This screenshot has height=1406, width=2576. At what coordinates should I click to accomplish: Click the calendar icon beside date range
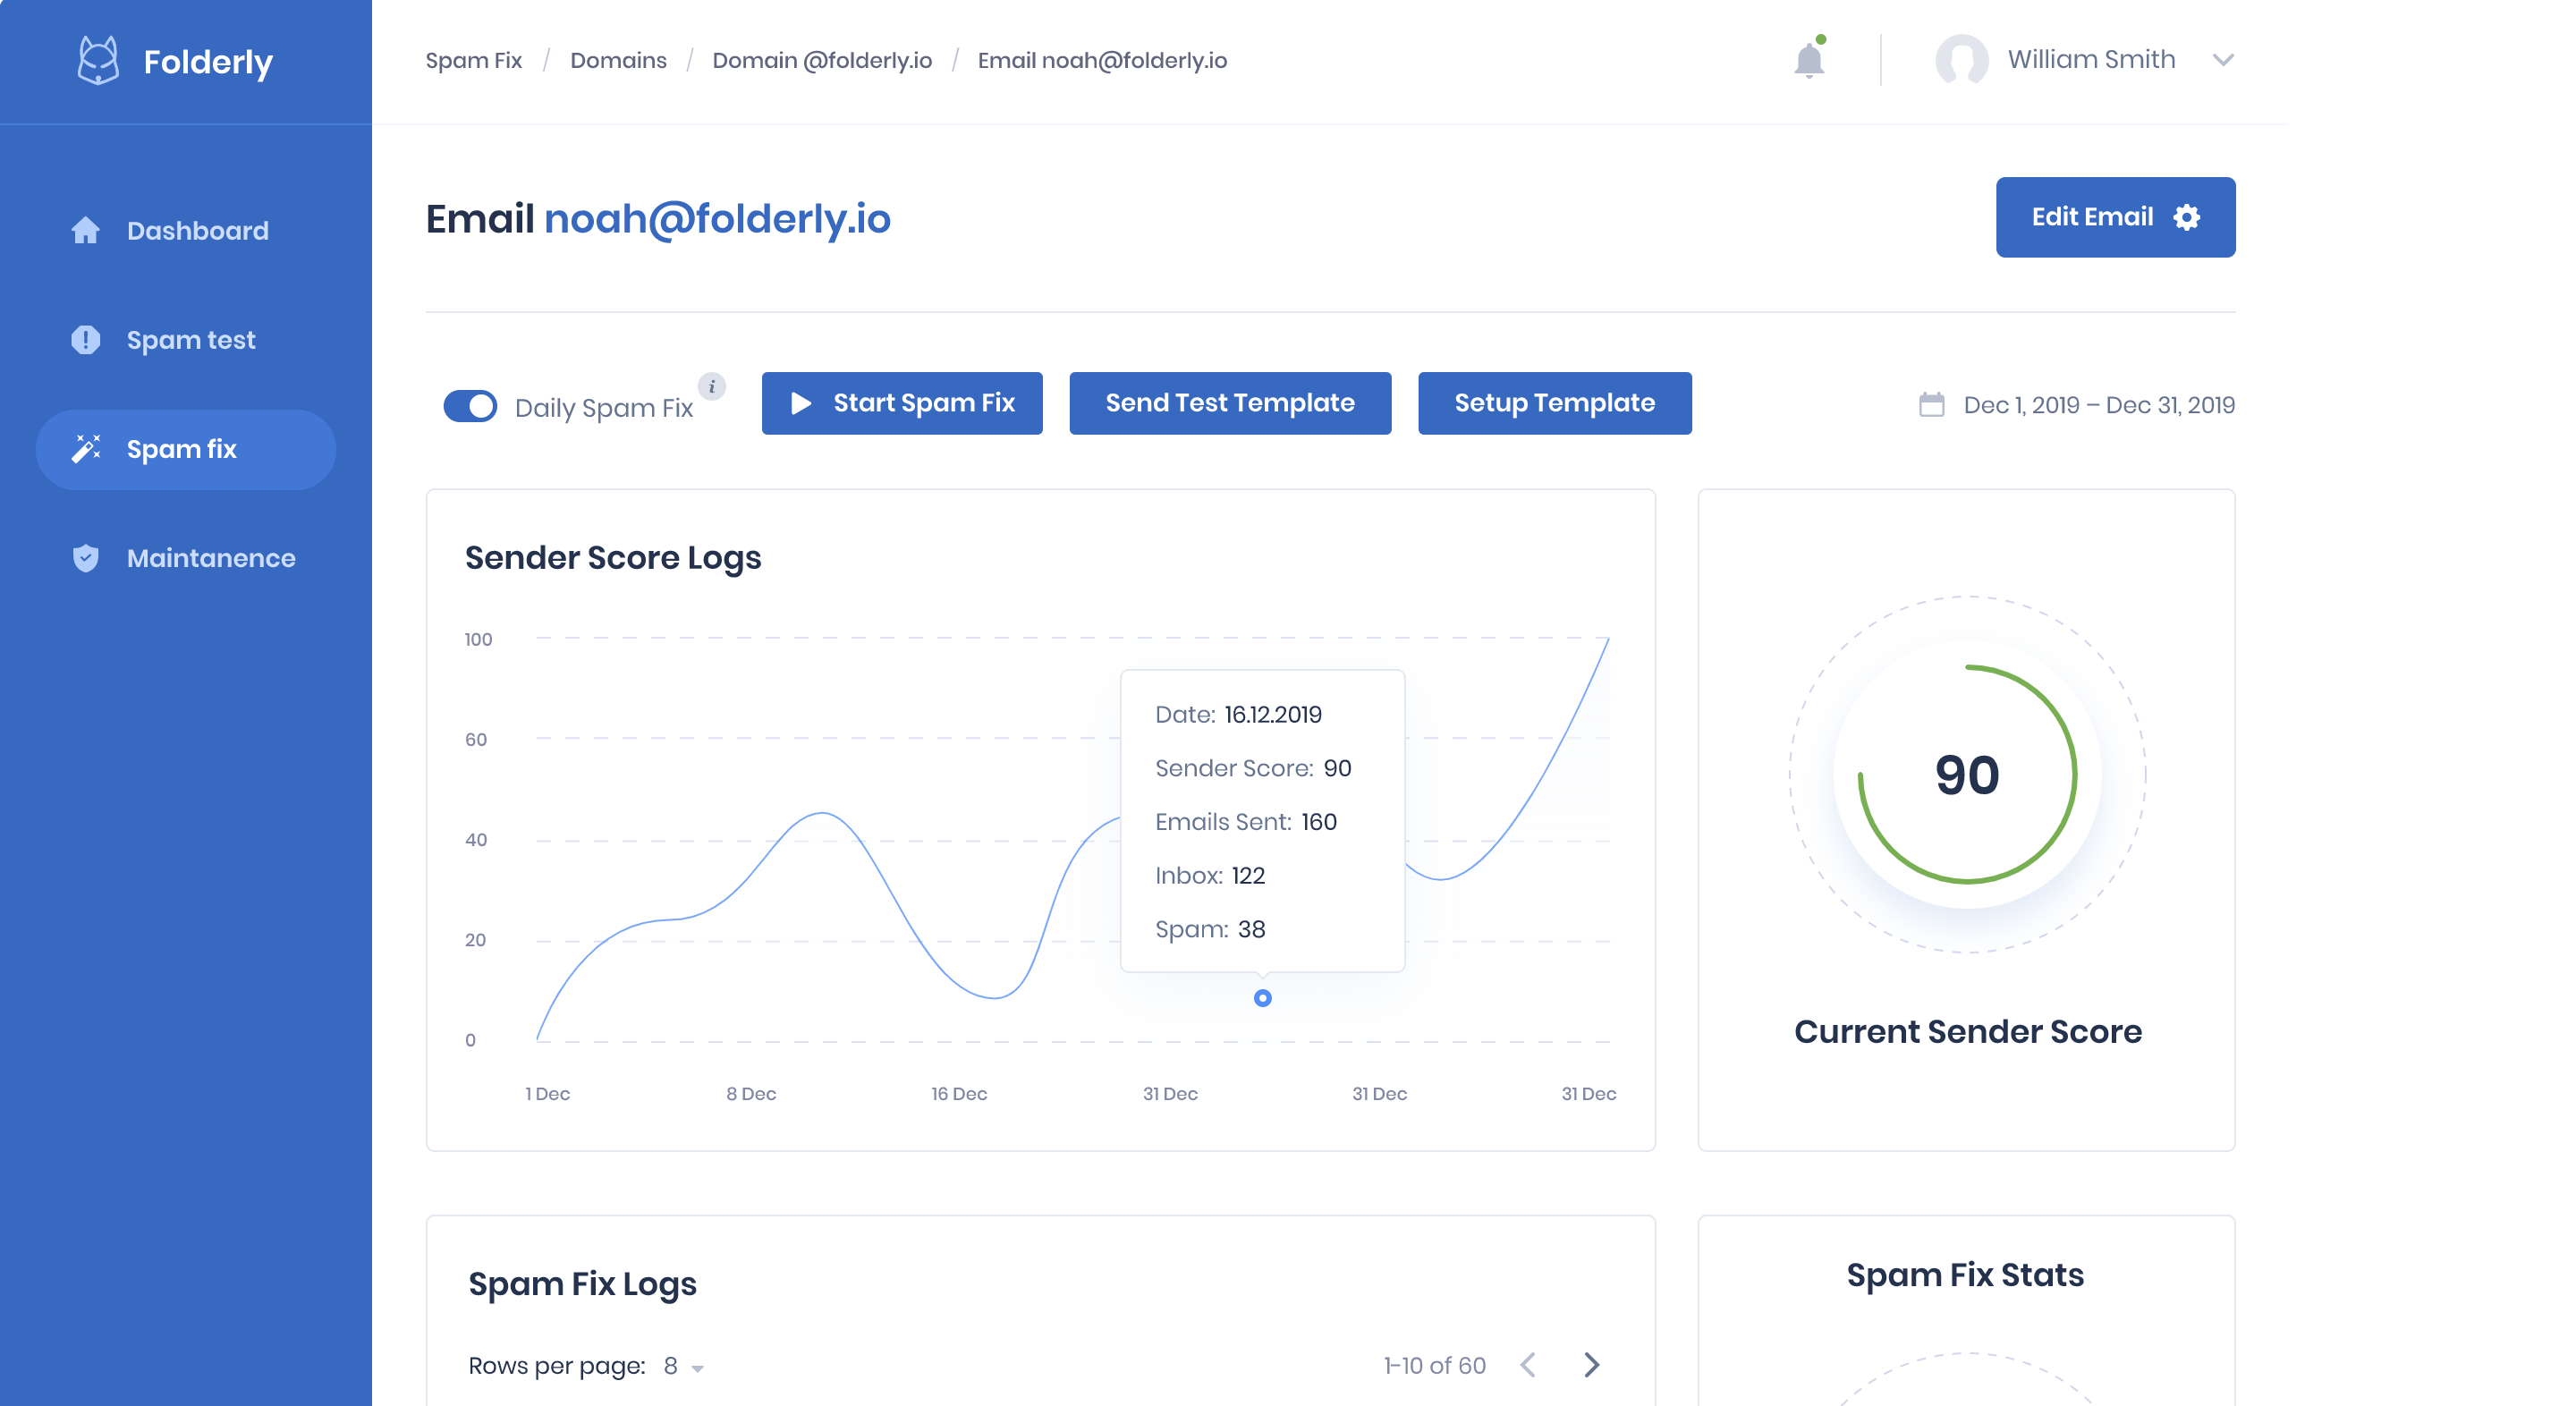click(x=1931, y=405)
